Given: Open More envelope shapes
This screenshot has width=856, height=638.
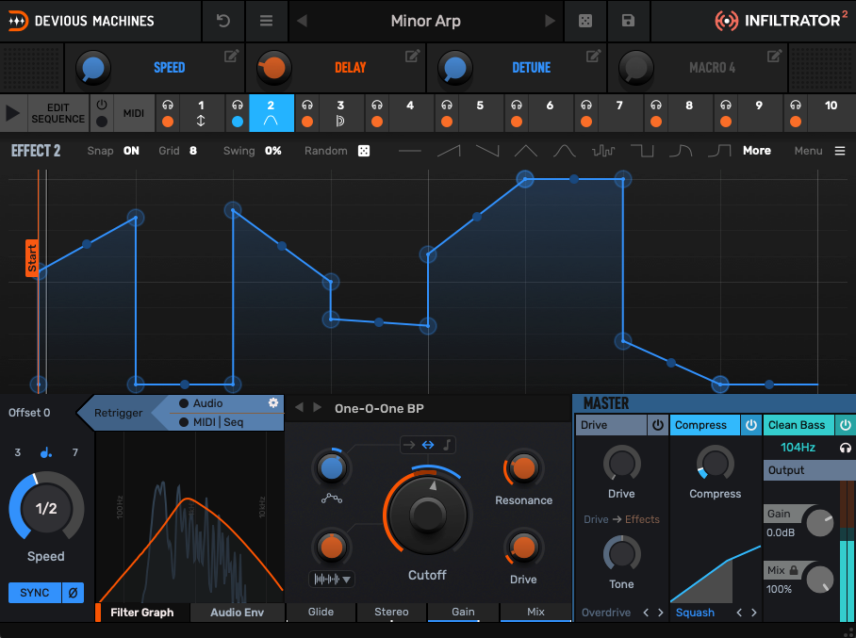Looking at the screenshot, I should click(757, 151).
